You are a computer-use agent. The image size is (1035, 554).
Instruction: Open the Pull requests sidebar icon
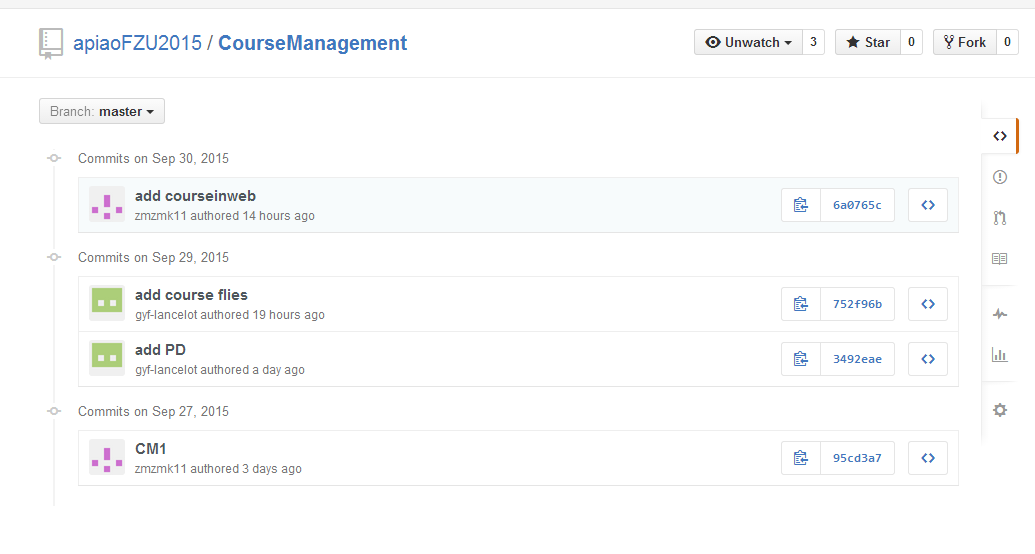1000,218
